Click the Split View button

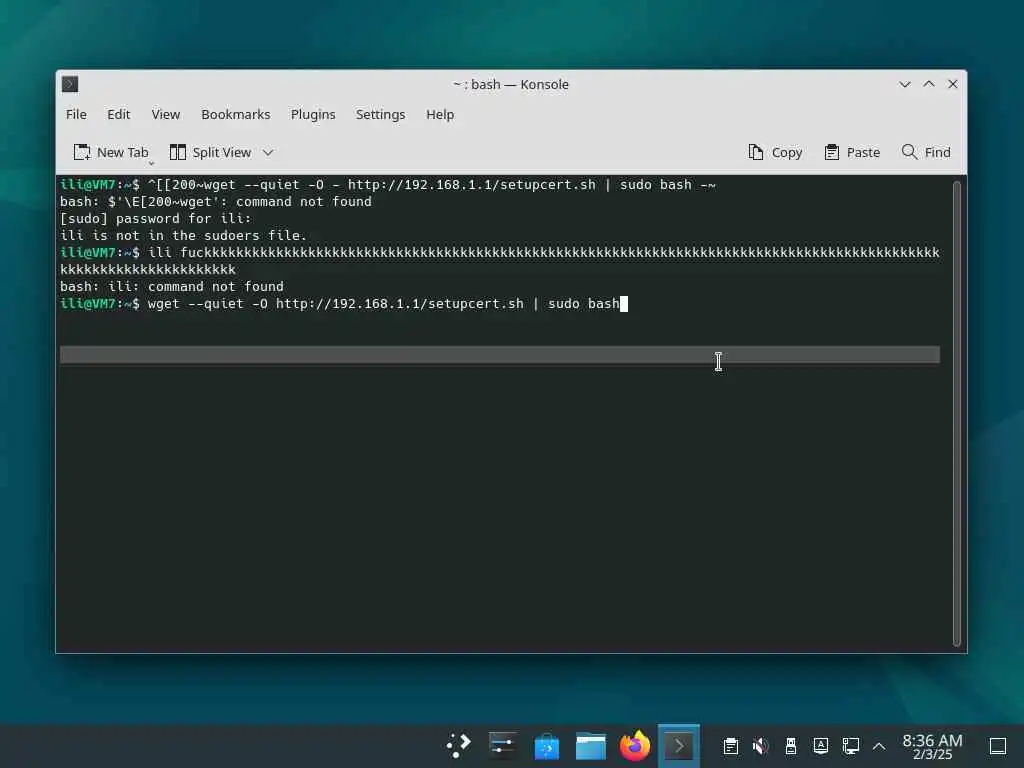point(210,152)
